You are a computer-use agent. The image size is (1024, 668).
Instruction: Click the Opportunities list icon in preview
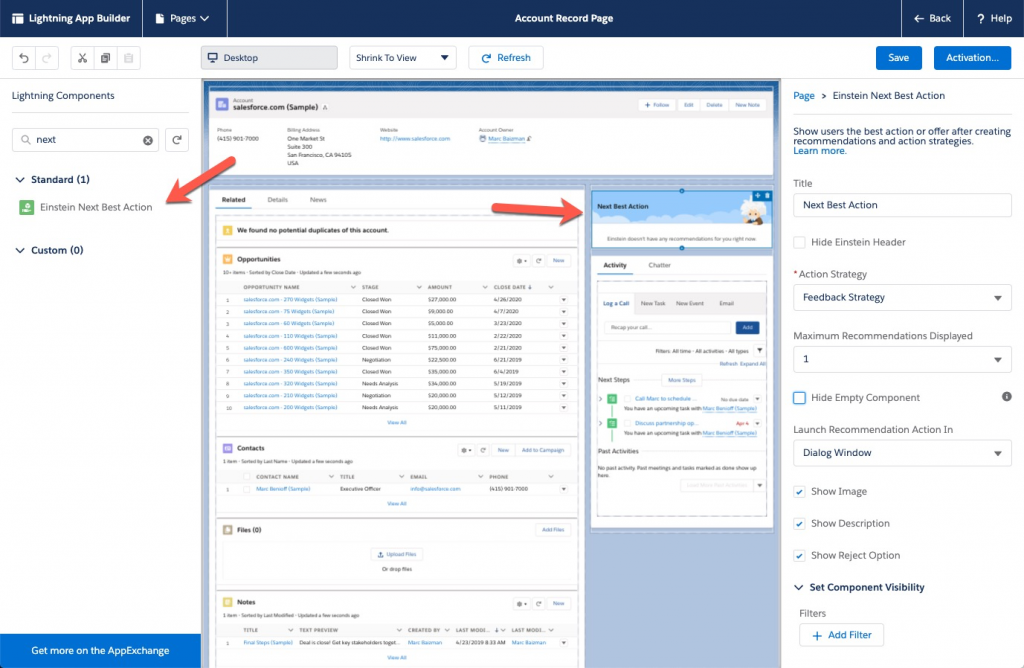(x=227, y=259)
